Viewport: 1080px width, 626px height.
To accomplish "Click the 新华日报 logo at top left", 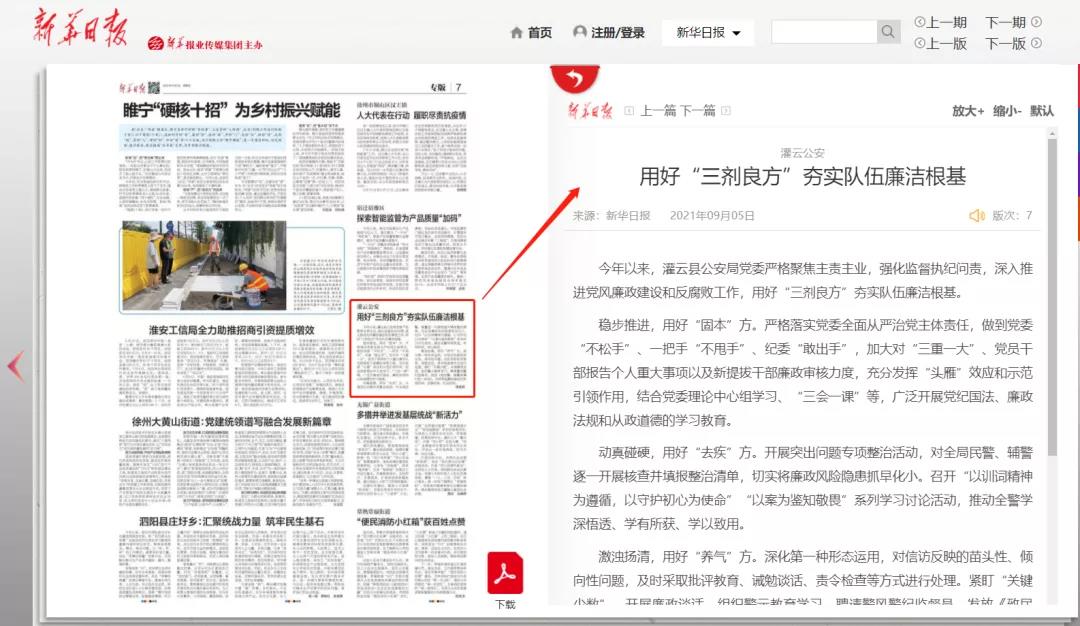I will (x=80, y=28).
